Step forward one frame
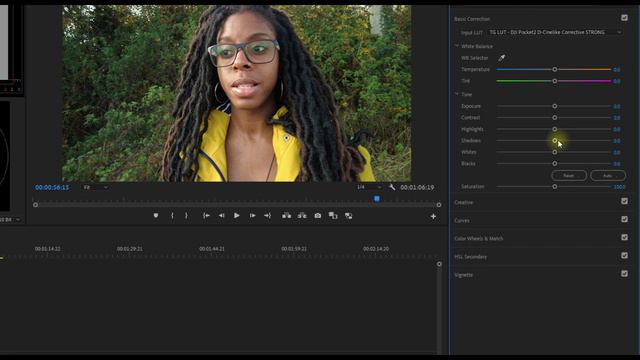 (253, 216)
